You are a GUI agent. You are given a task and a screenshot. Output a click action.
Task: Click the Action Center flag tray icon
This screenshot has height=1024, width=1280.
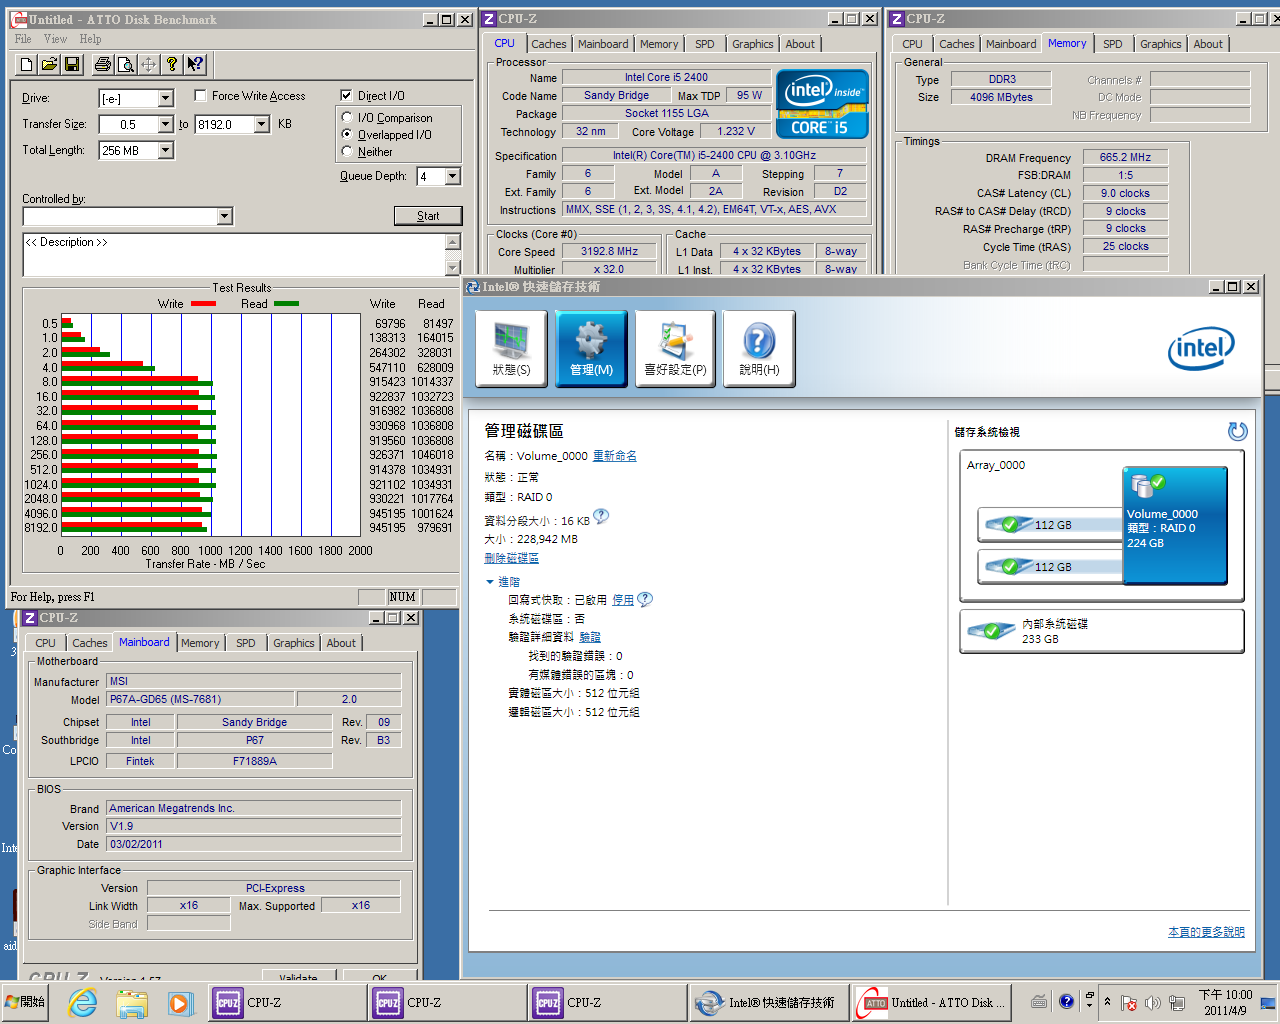(x=1128, y=1002)
